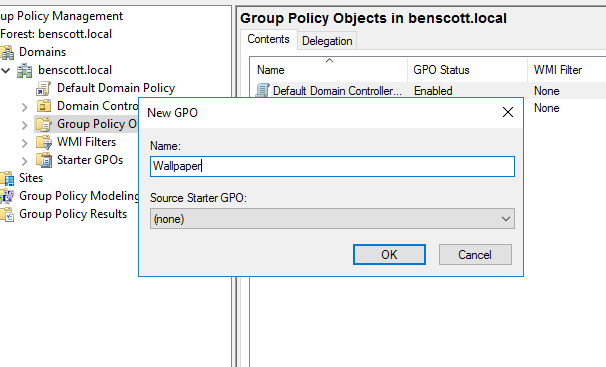Cancel the New GPO dialog
The image size is (606, 367).
tap(475, 255)
